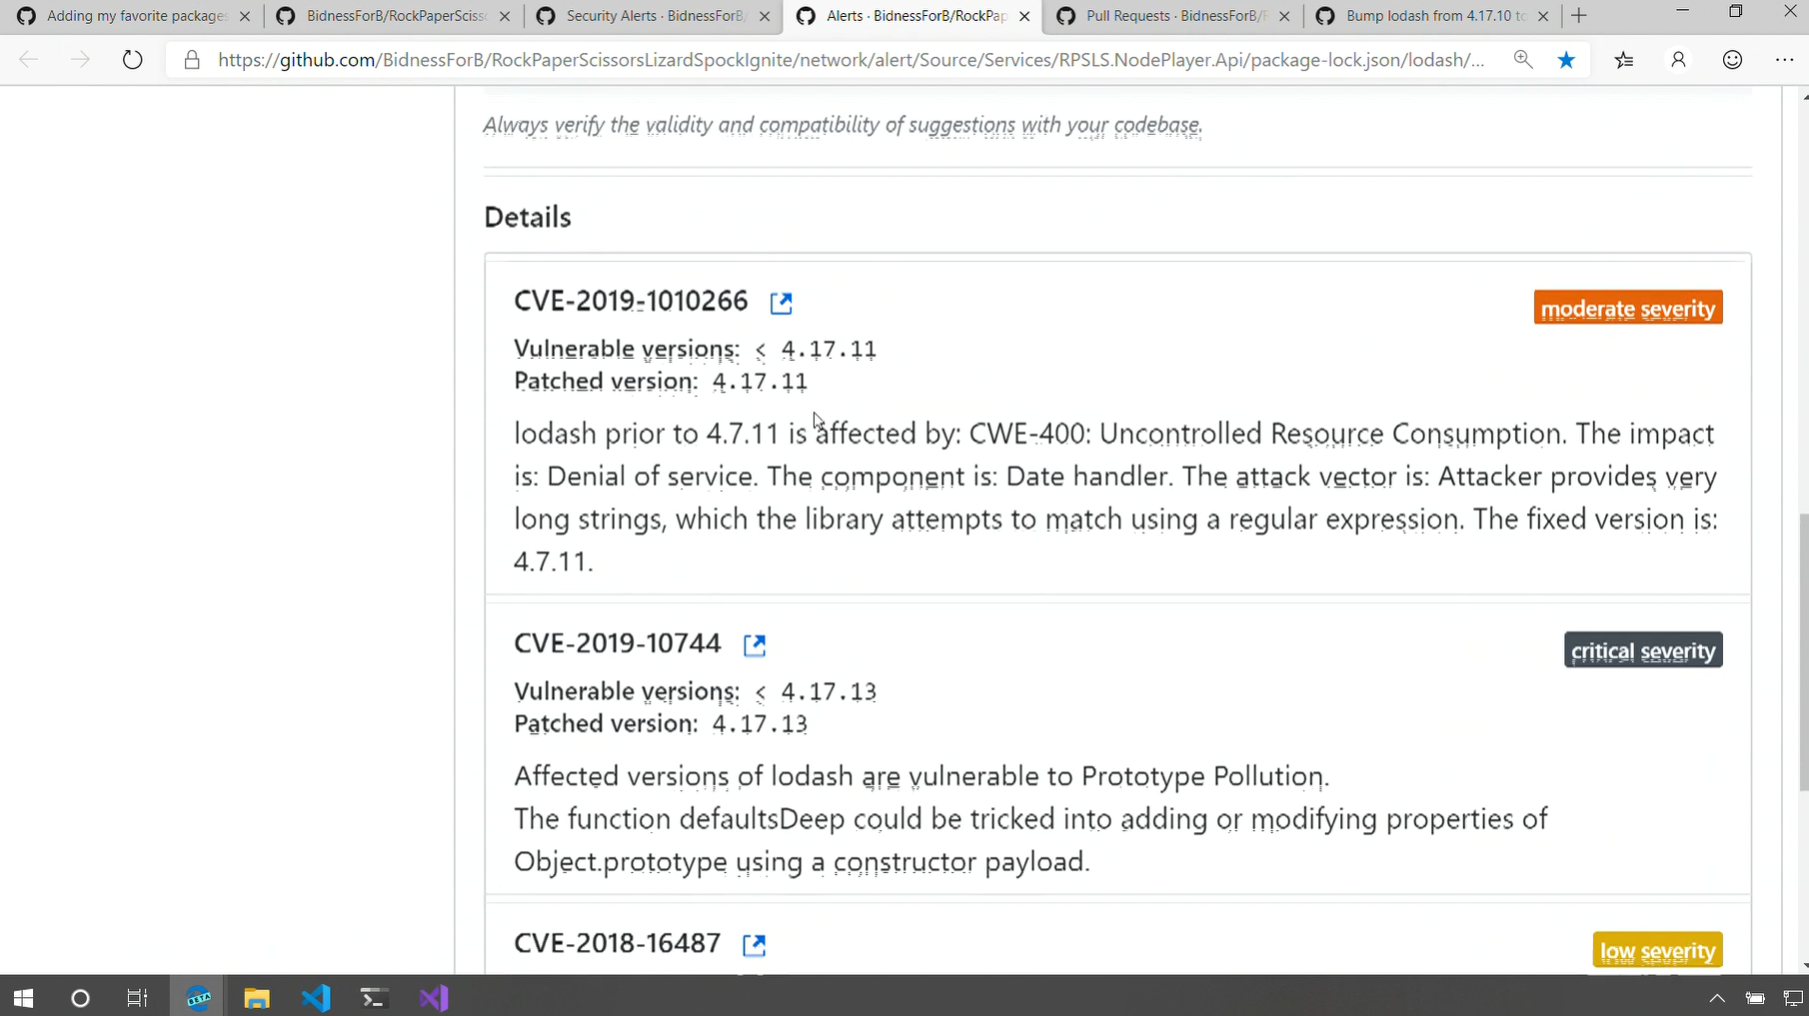The height and width of the screenshot is (1016, 1809).
Task: Click the feedback smiley icon
Action: tap(1732, 60)
